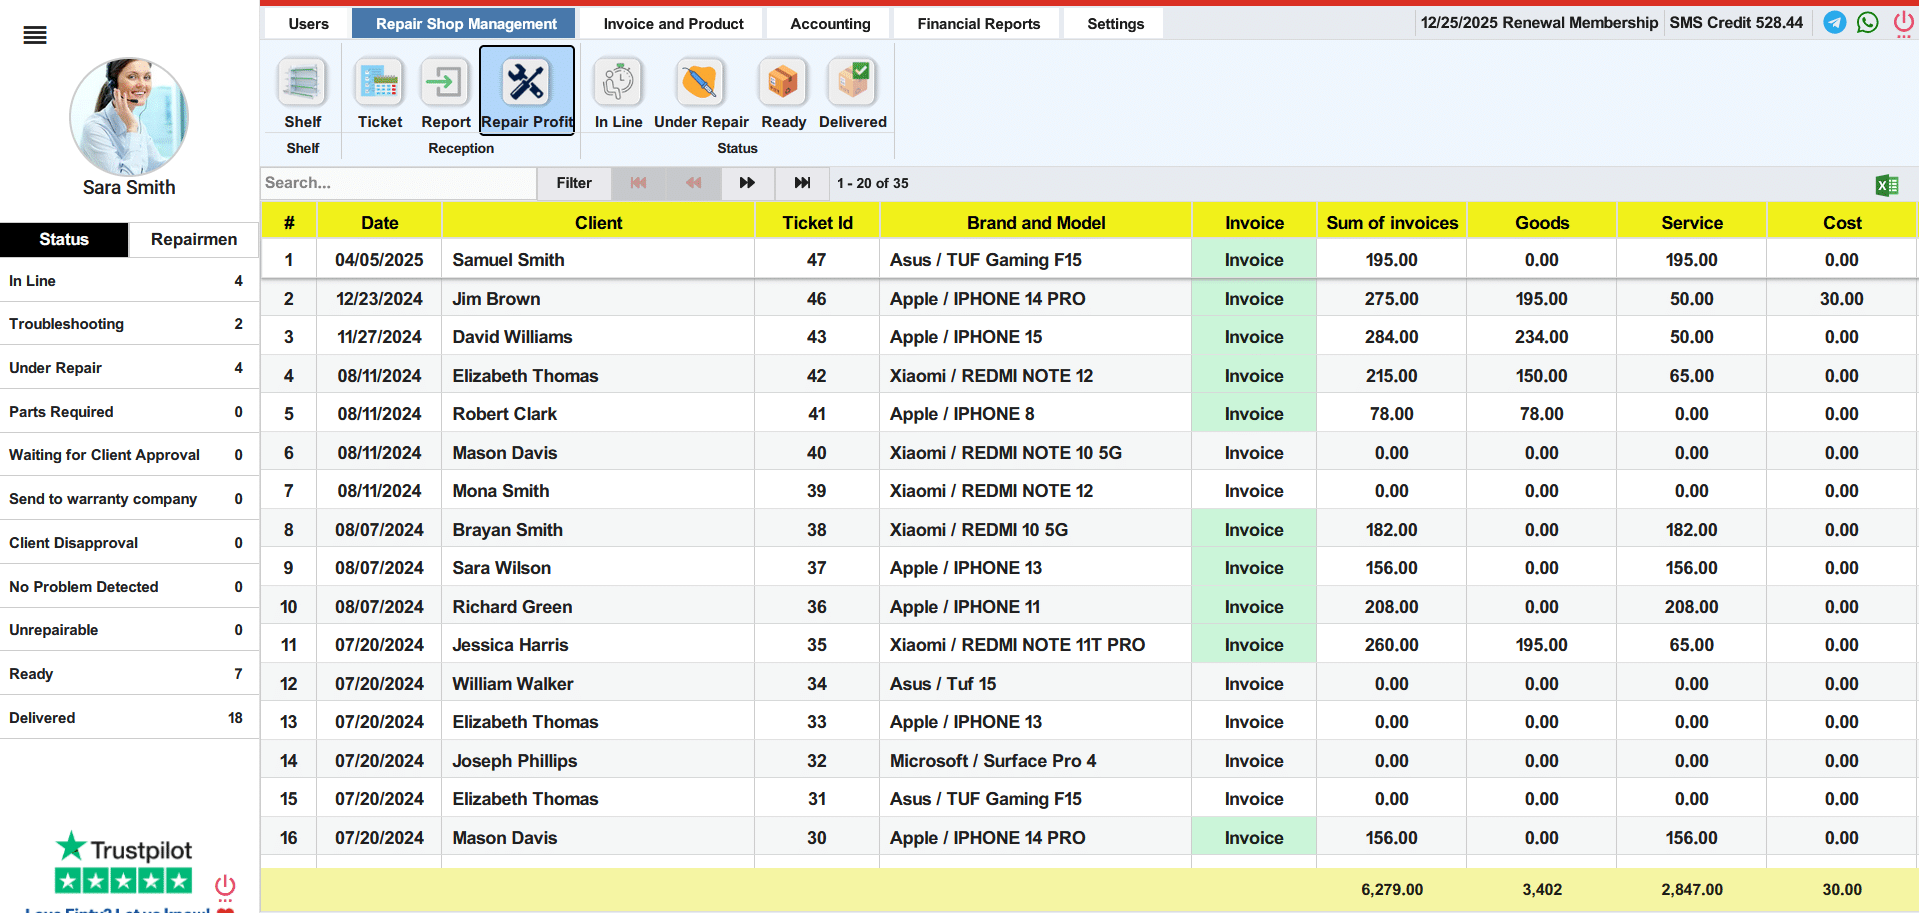This screenshot has height=913, width=1919.
Task: Open Invoice for David Williams ticket 43
Action: tap(1254, 337)
